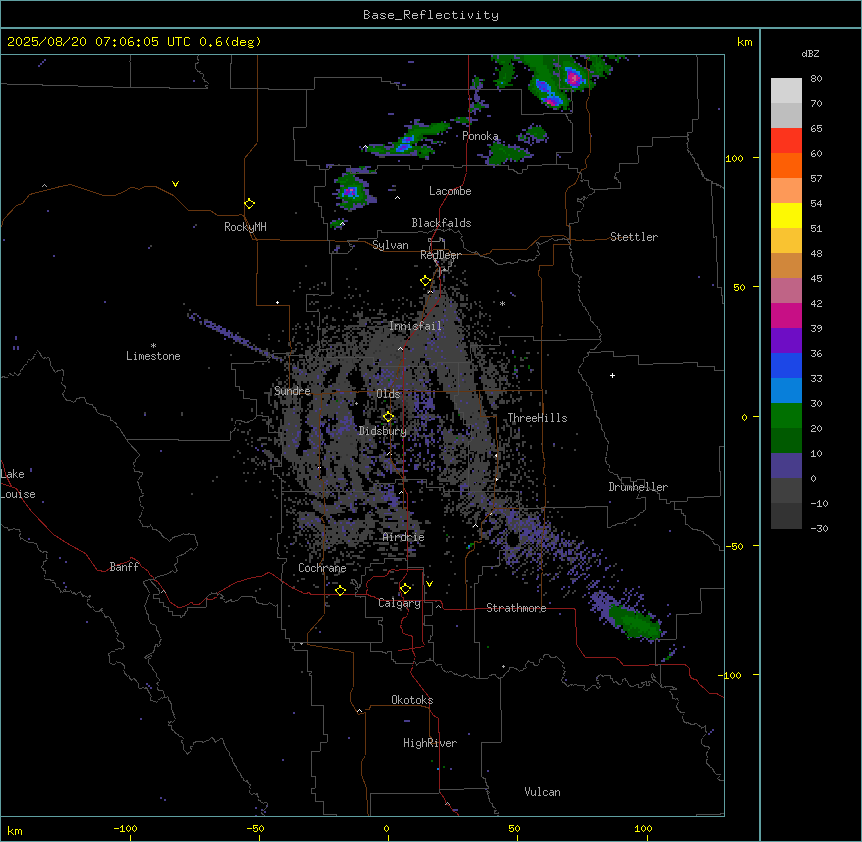
Task: Click the Drumheller label
Action: pyautogui.click(x=638, y=487)
